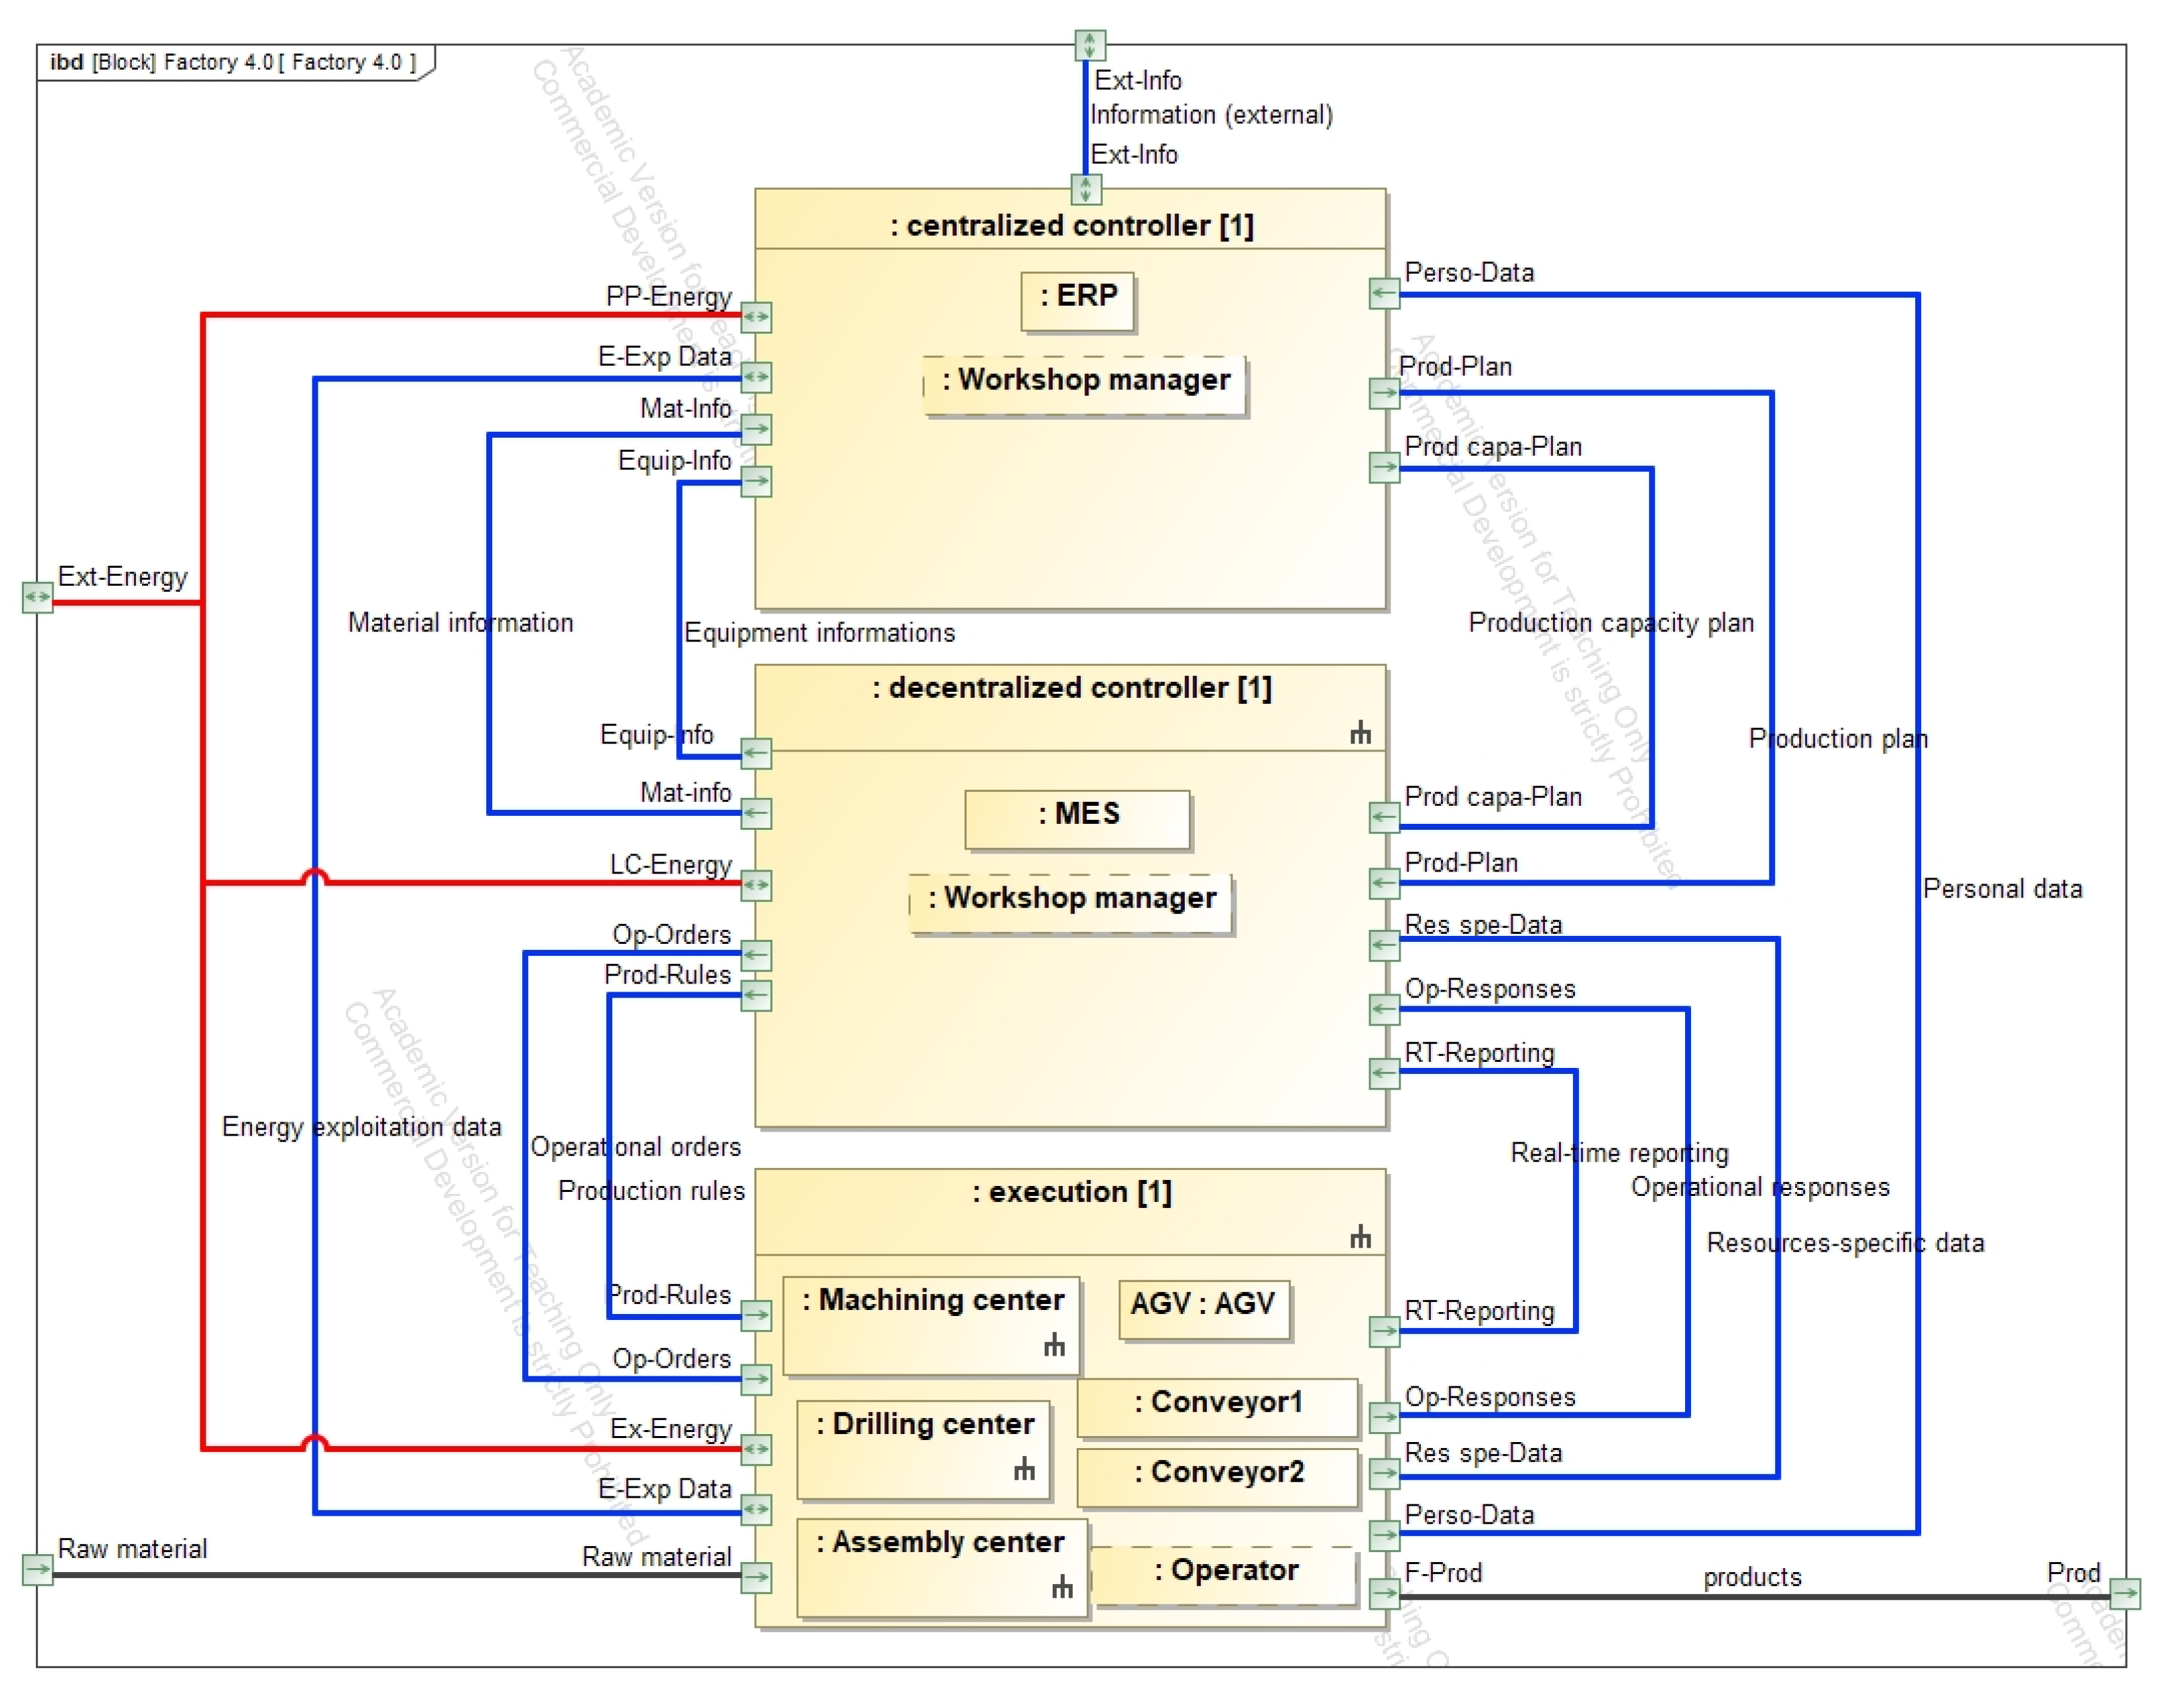Image resolution: width=2164 pixels, height=1708 pixels.
Task: Click the RT-Reporting port on decentralized controller
Action: pos(1384,1073)
